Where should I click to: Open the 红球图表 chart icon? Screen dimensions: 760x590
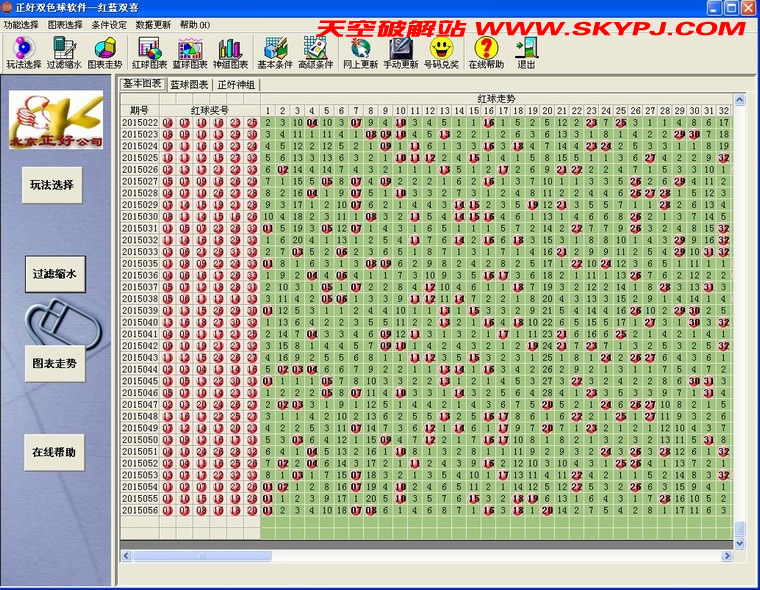[149, 52]
